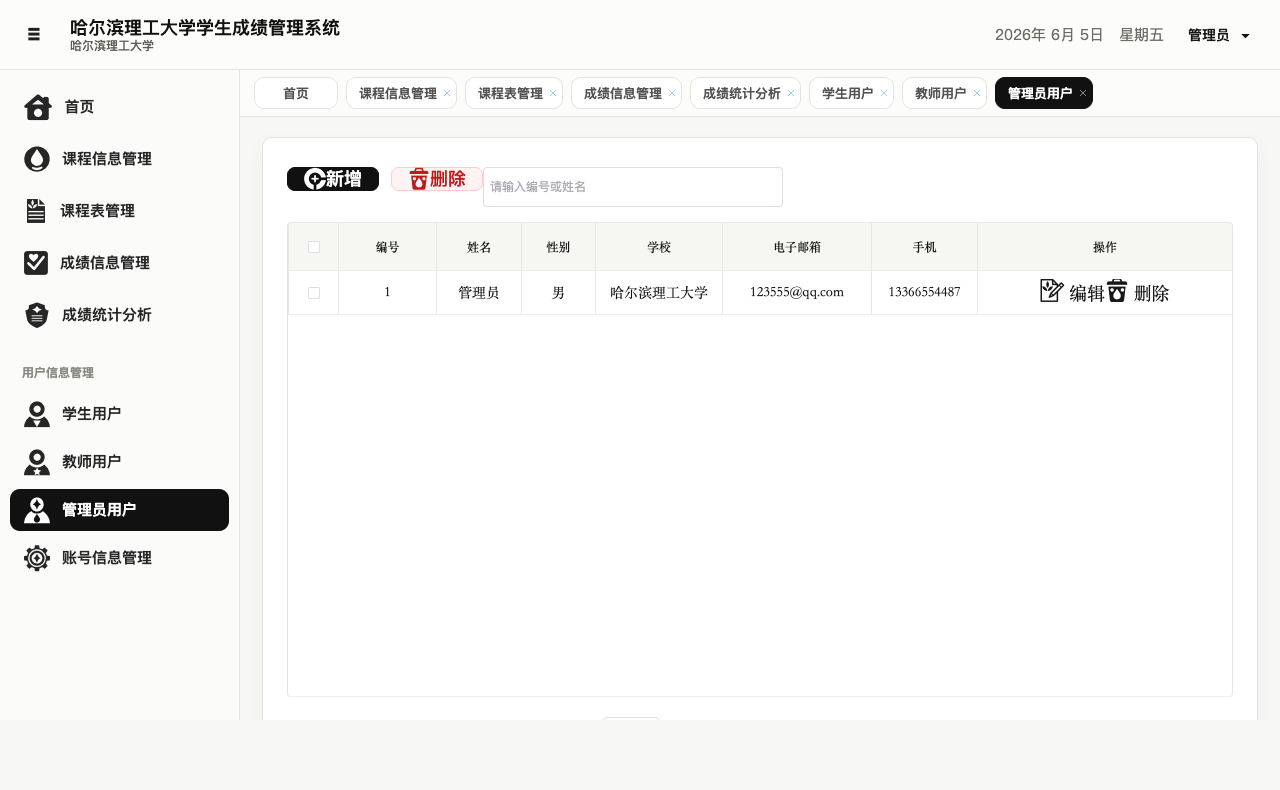
Task: Click the trash icon in row 1 操作 column
Action: click(1117, 291)
